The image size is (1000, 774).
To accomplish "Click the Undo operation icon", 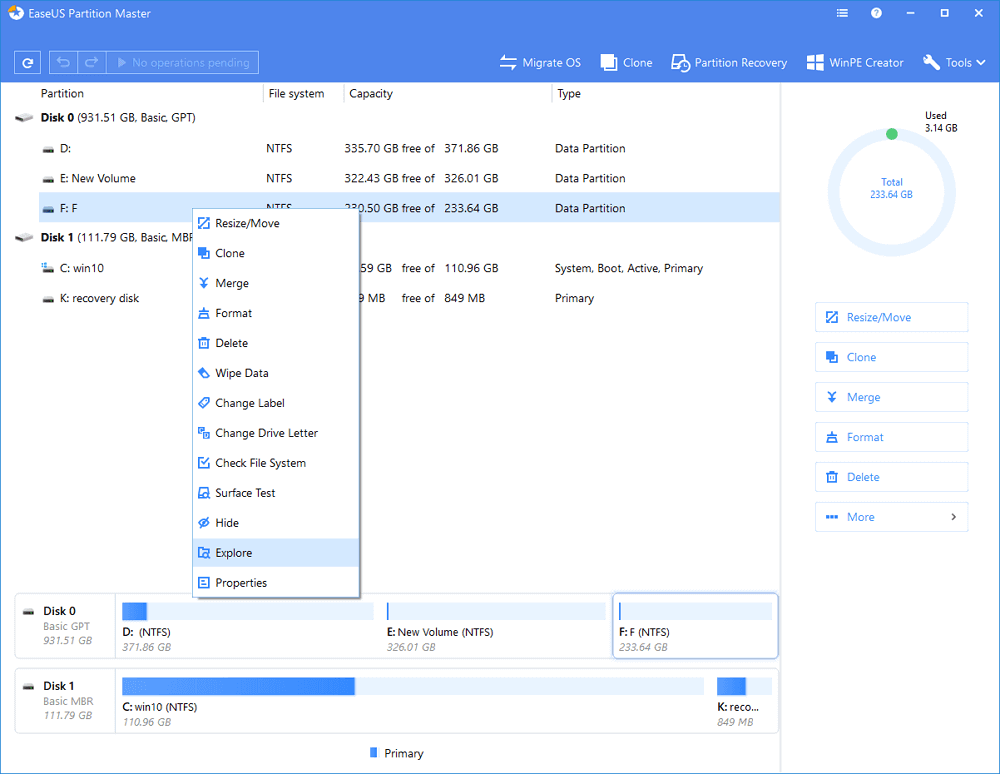I will [61, 62].
